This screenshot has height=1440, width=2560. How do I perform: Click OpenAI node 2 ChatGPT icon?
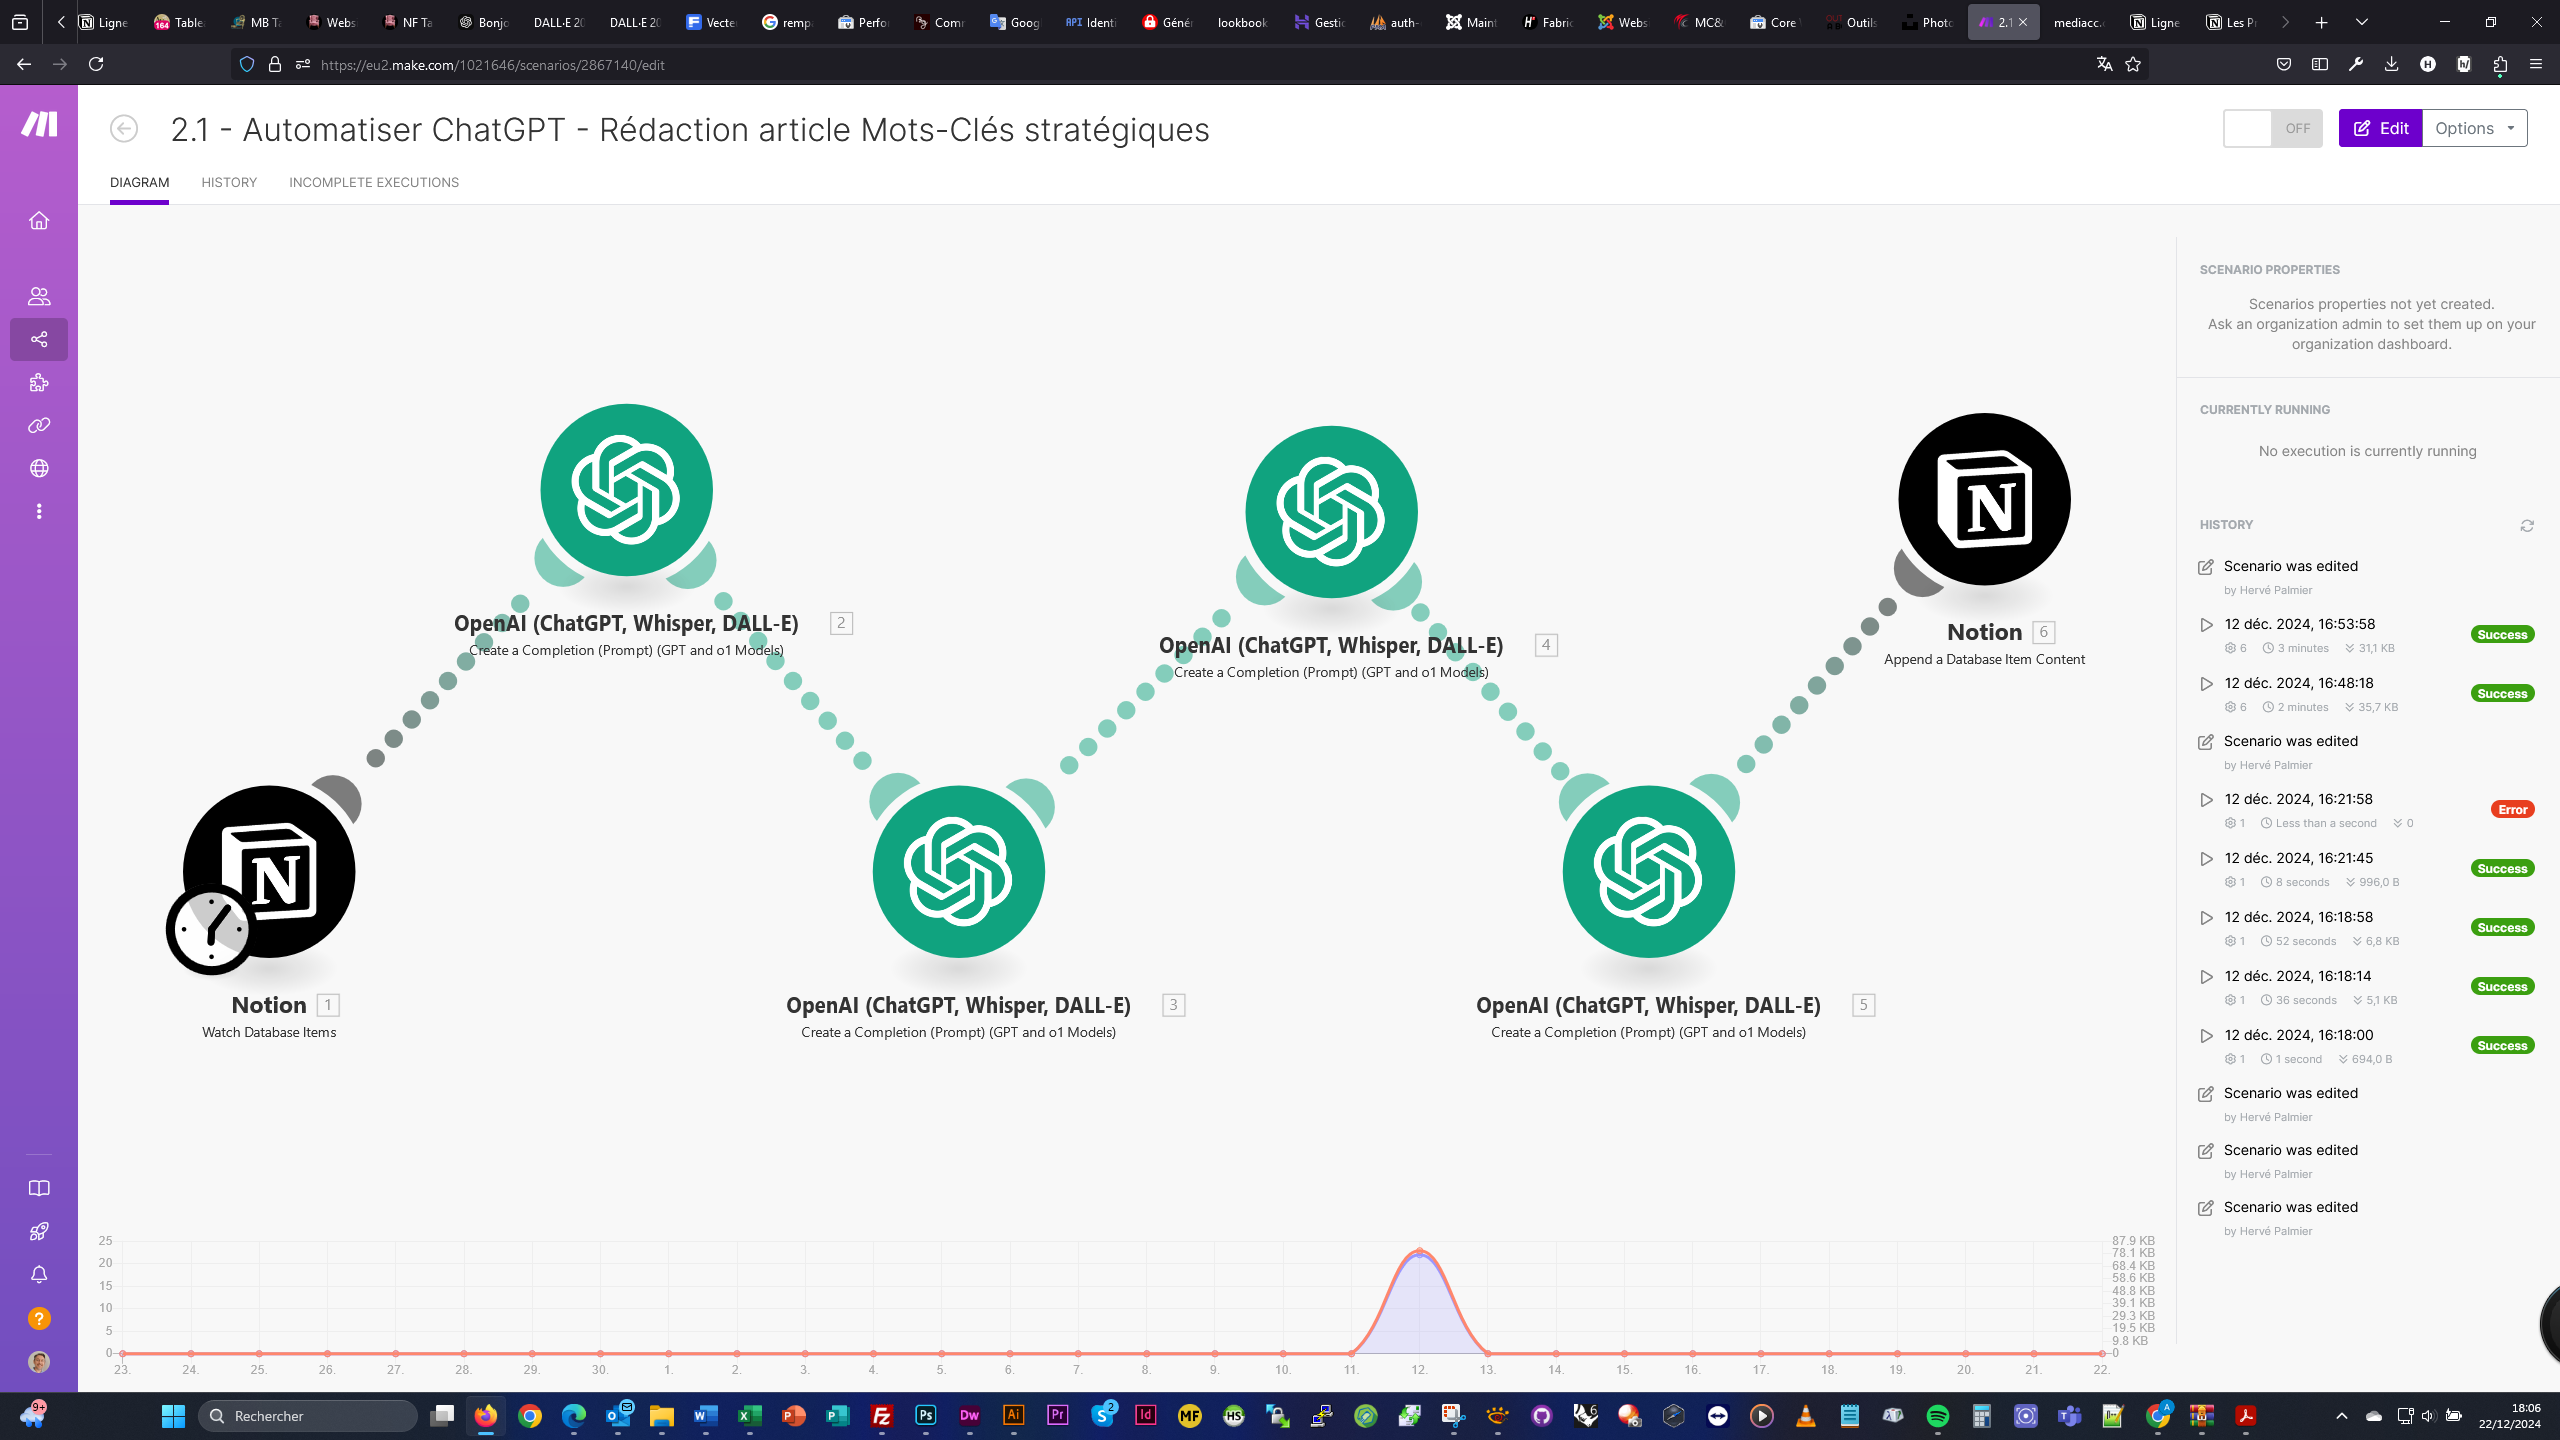(x=629, y=491)
